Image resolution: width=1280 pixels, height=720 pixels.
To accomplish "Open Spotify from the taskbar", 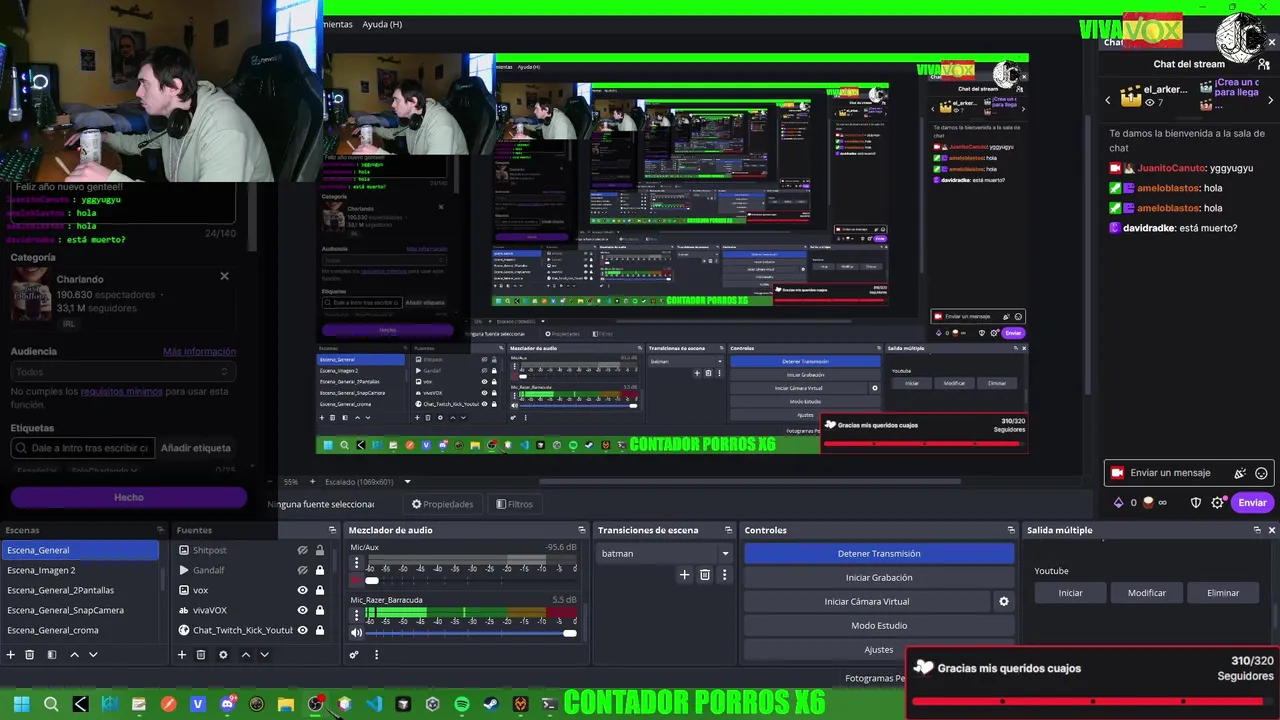I will 461,704.
